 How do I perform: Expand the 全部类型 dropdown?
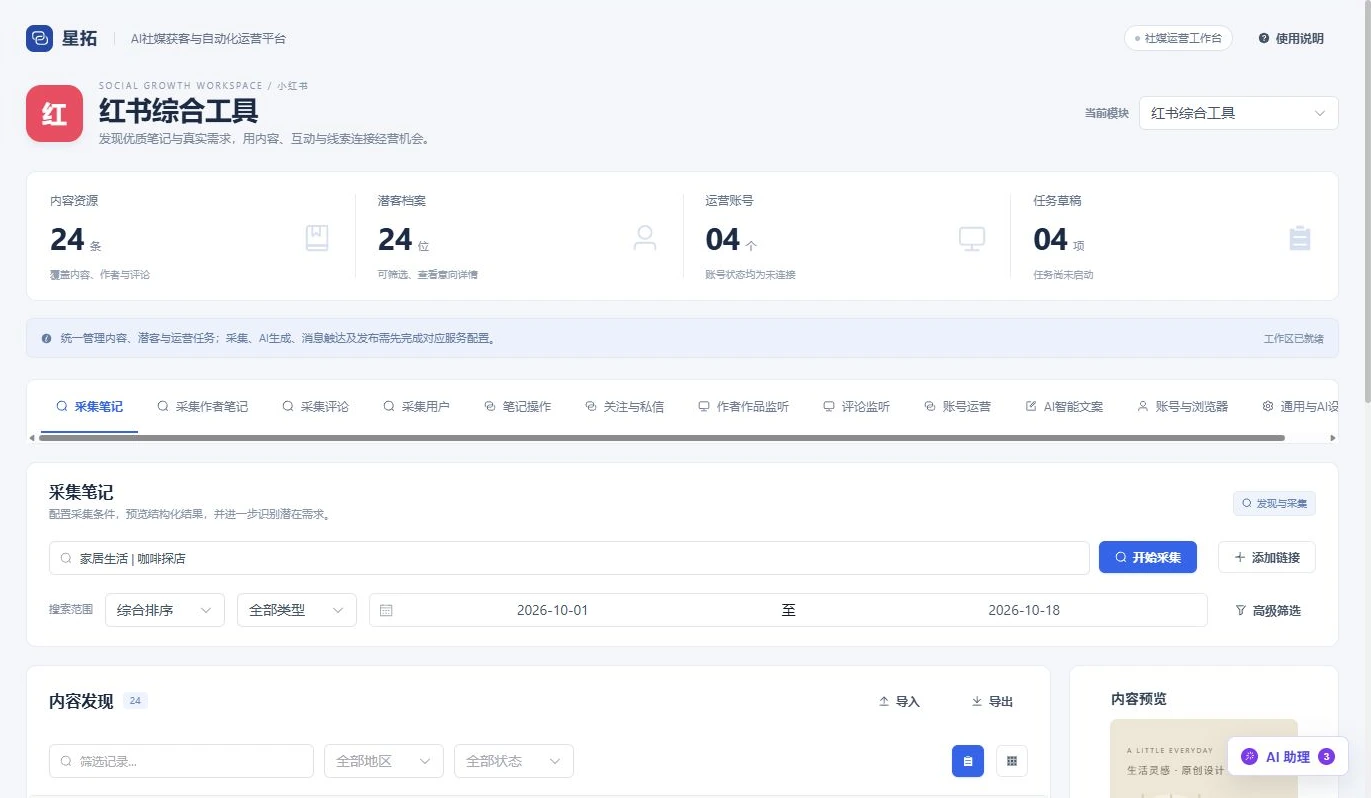297,610
